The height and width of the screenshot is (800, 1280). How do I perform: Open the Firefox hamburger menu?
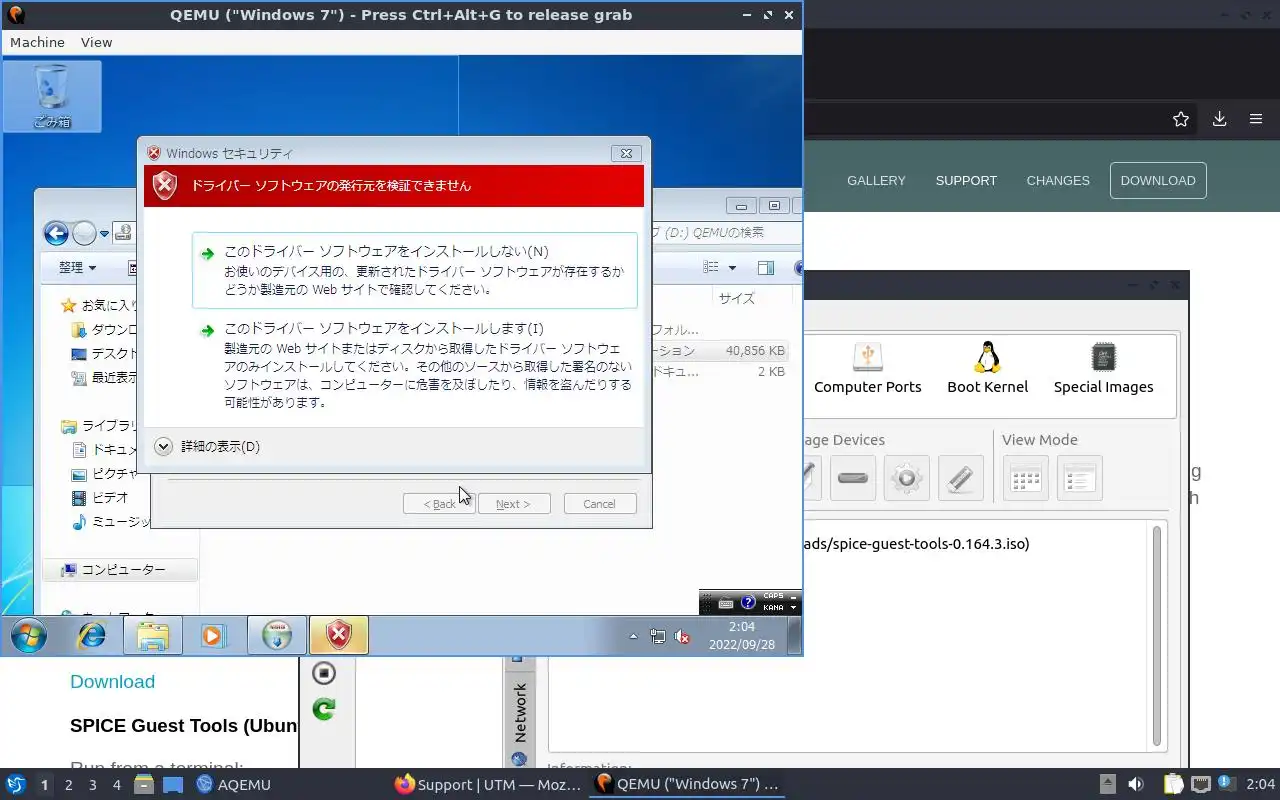(x=1256, y=119)
